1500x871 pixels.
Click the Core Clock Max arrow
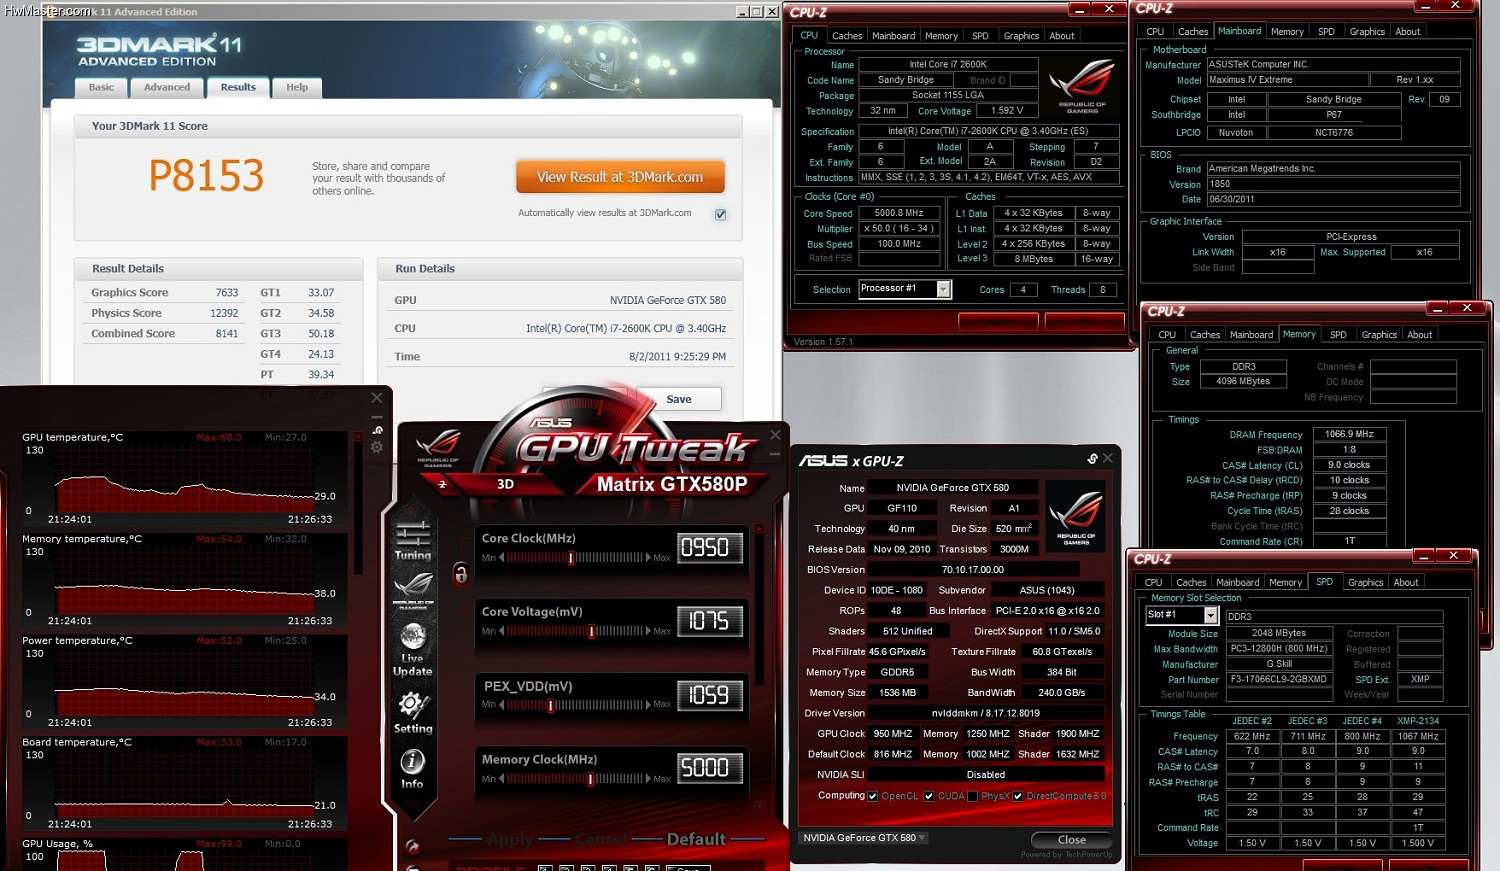click(648, 558)
